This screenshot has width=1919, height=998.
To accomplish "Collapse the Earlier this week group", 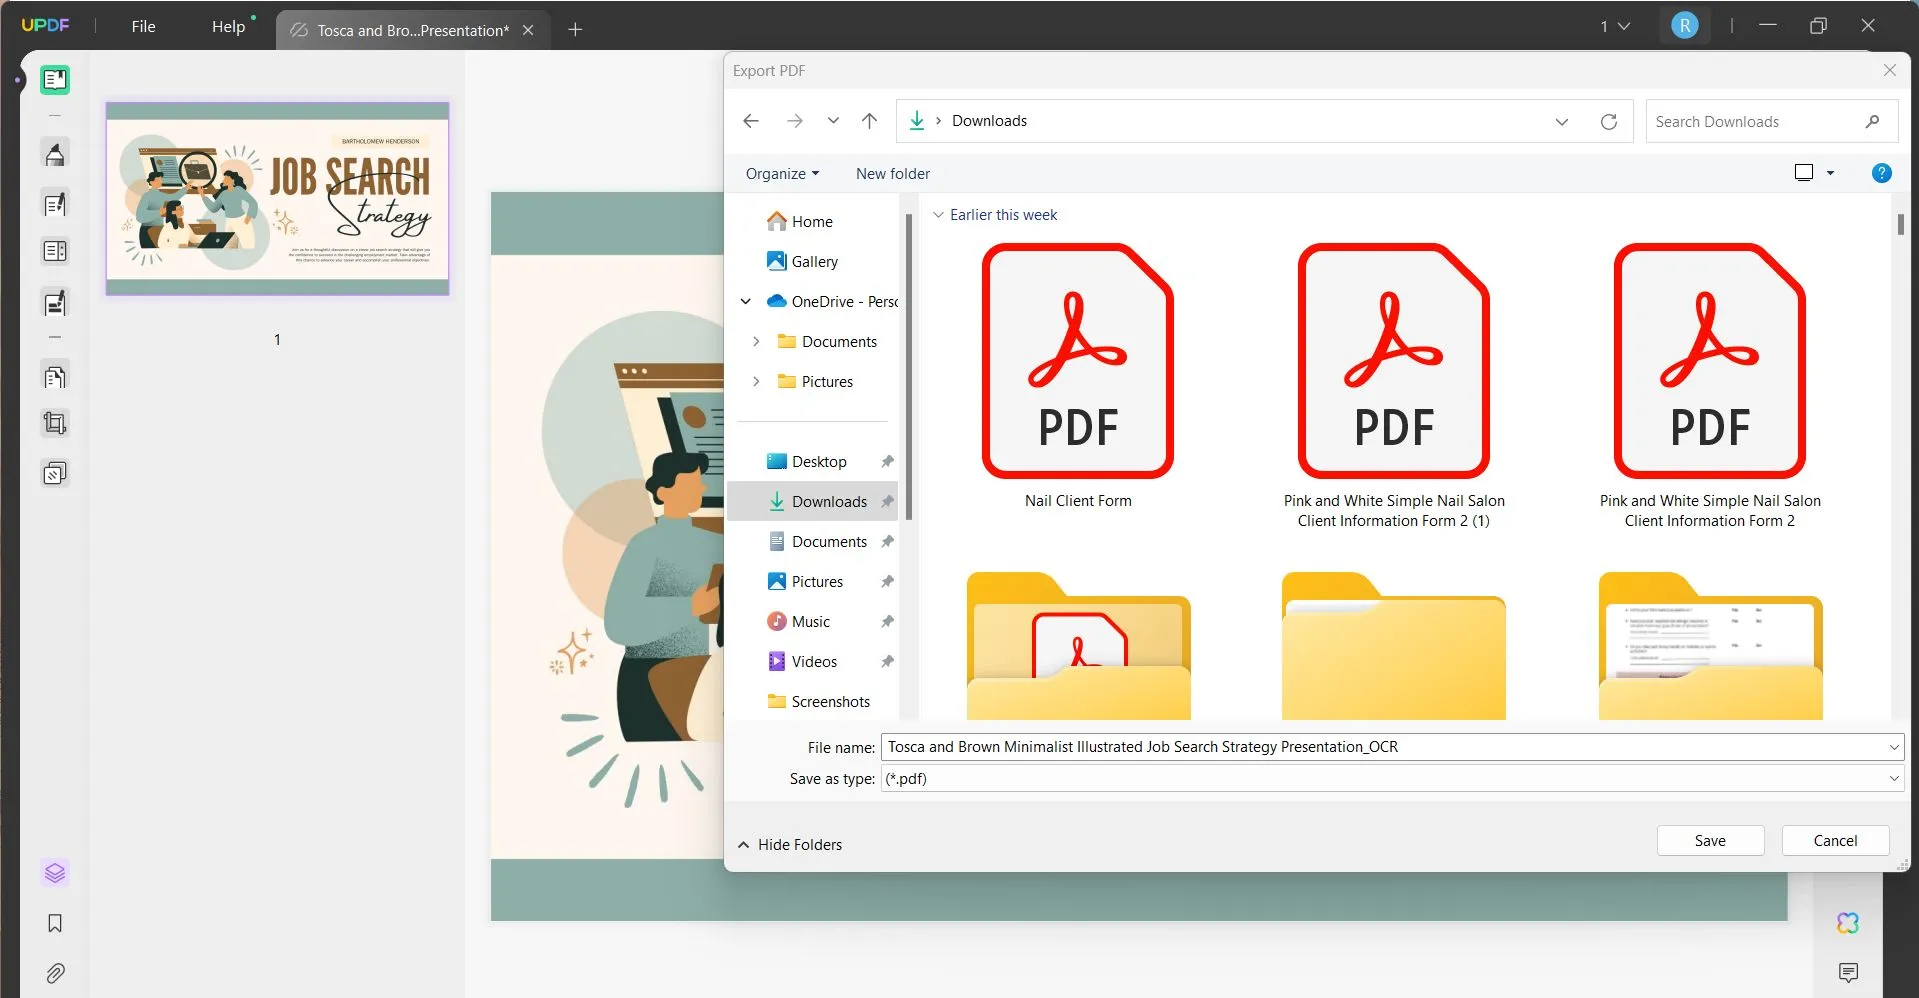I will click(939, 214).
